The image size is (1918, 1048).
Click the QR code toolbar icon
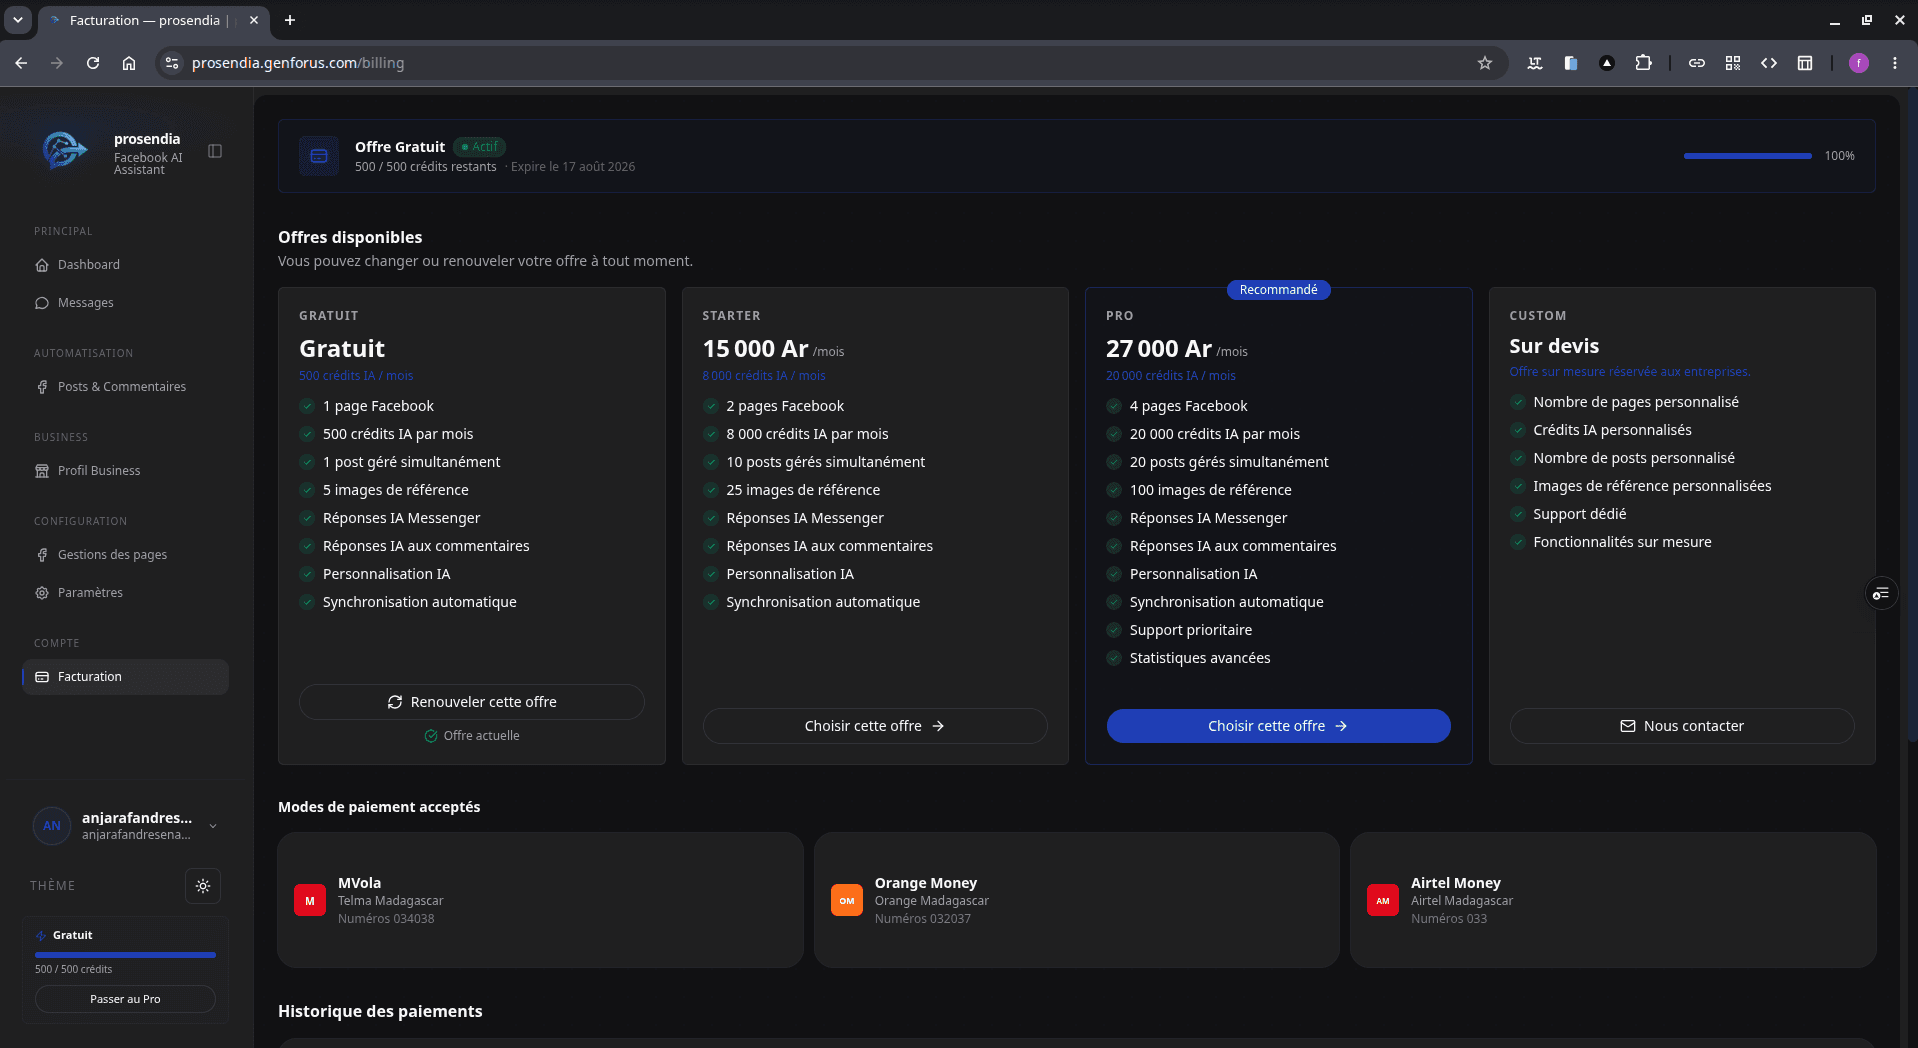tap(1733, 63)
